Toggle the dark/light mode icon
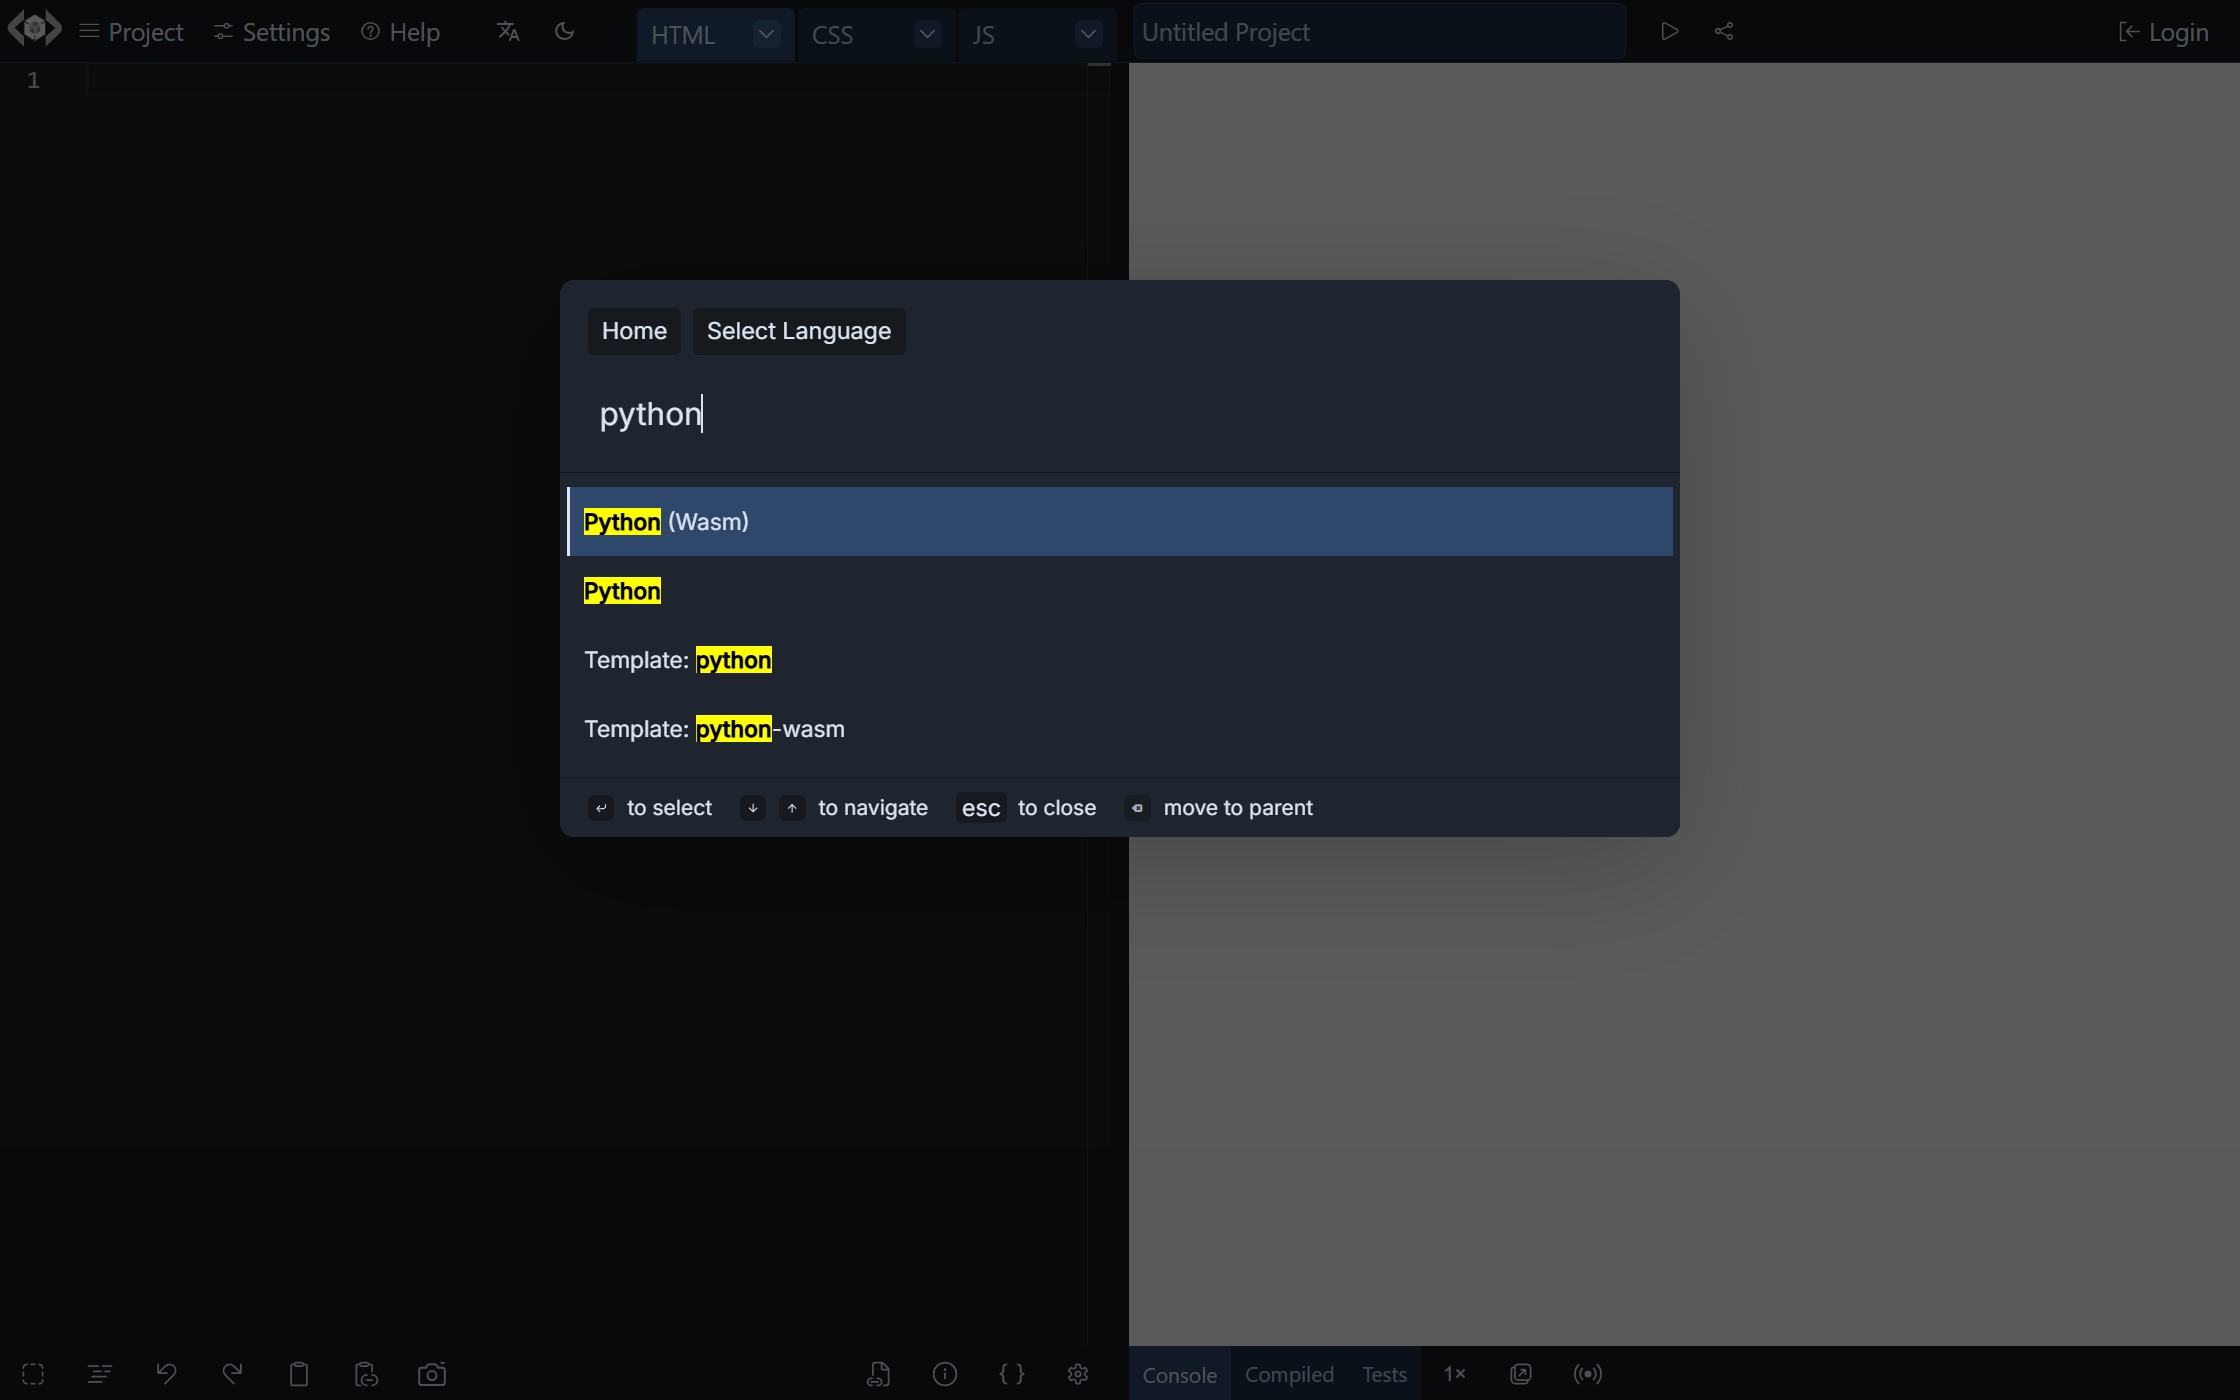The image size is (2240, 1400). pyautogui.click(x=564, y=31)
